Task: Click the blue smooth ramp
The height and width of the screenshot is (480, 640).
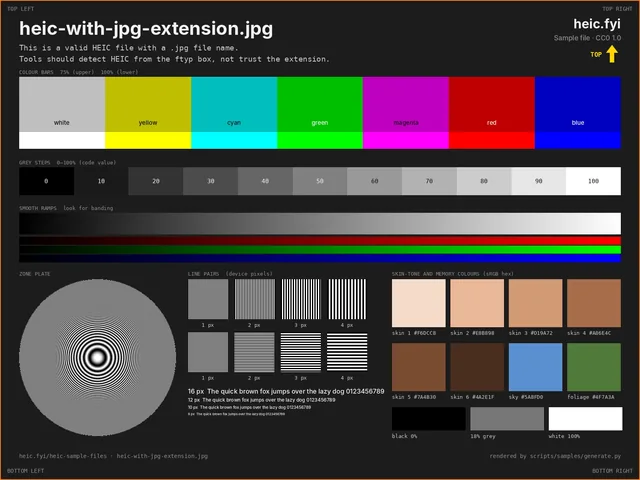Action: 320,258
